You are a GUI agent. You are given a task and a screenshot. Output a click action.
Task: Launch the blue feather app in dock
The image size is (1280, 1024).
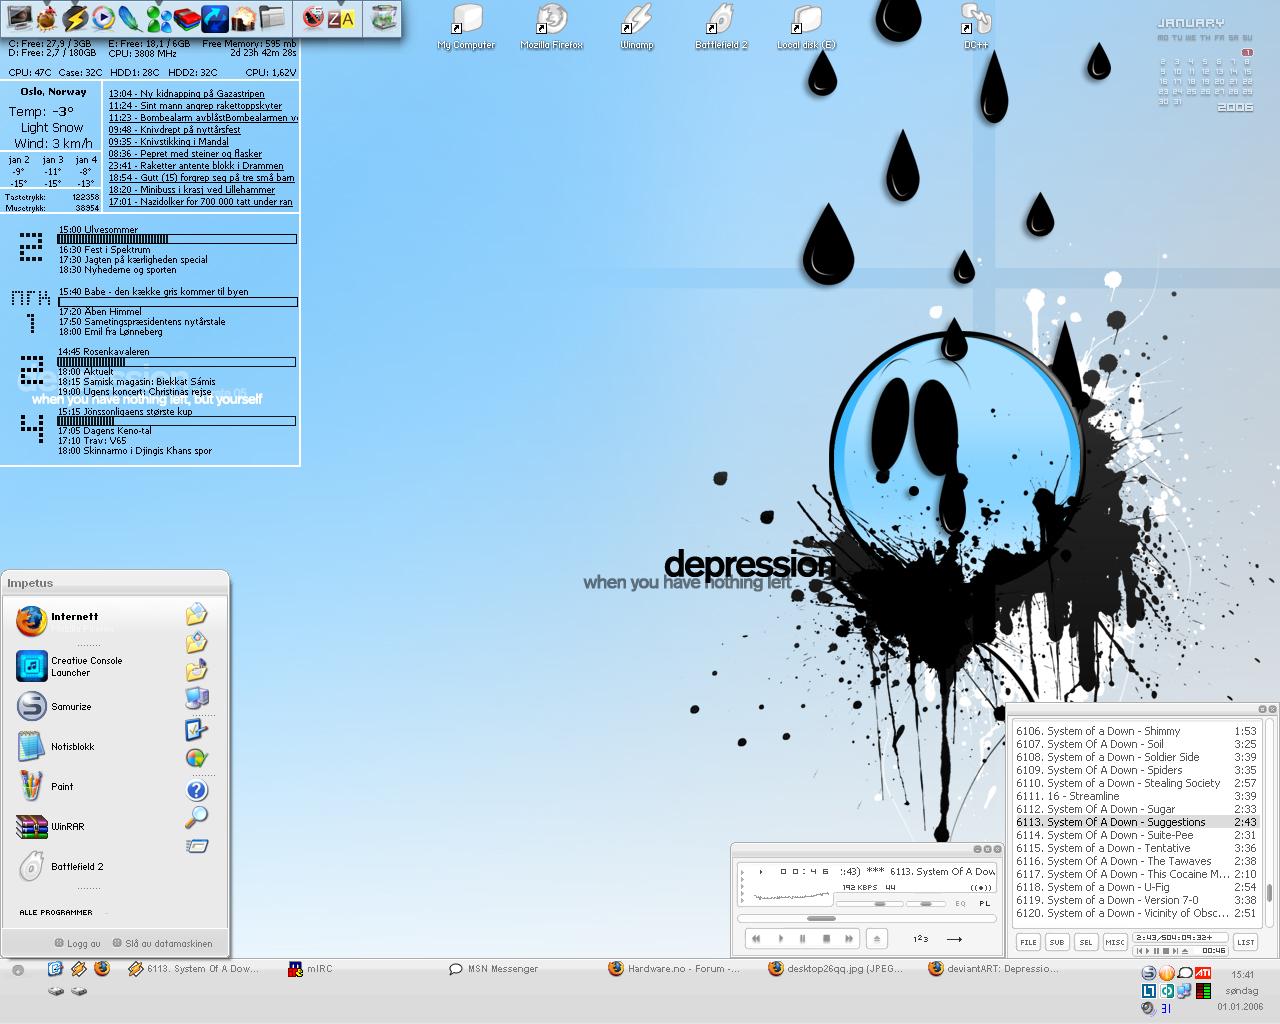[x=130, y=17]
